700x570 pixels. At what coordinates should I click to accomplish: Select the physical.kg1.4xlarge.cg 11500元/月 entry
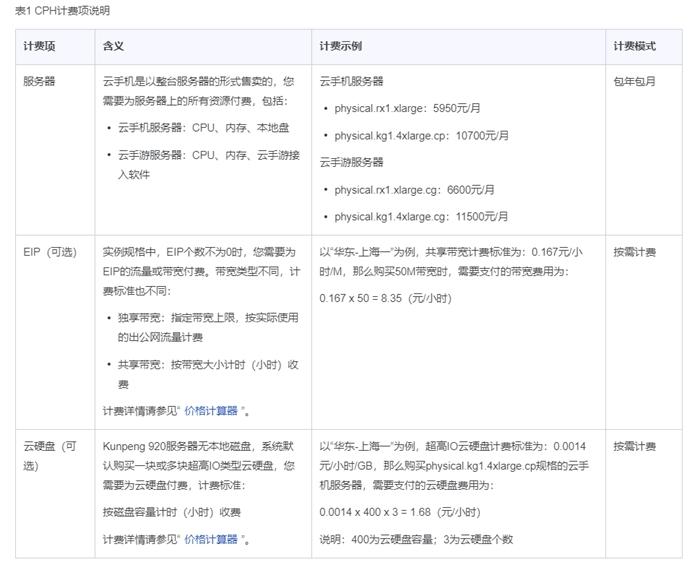click(421, 216)
